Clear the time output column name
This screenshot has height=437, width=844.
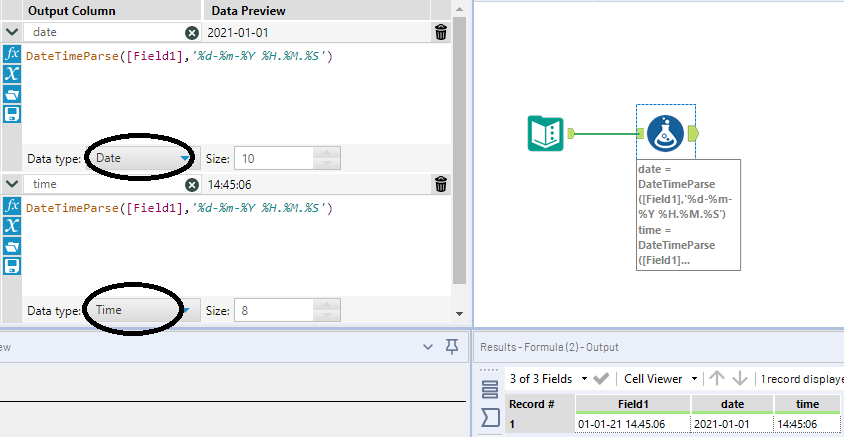pyautogui.click(x=191, y=185)
